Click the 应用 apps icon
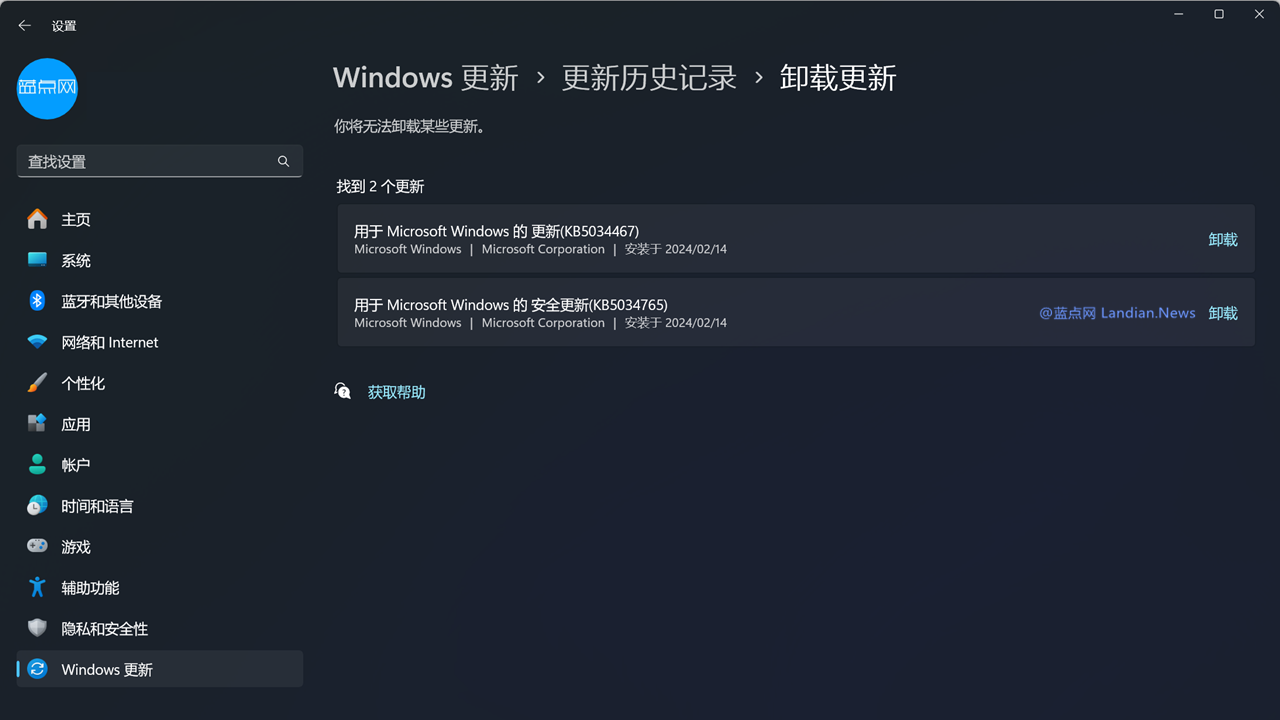This screenshot has width=1280, height=720. pyautogui.click(x=37, y=424)
